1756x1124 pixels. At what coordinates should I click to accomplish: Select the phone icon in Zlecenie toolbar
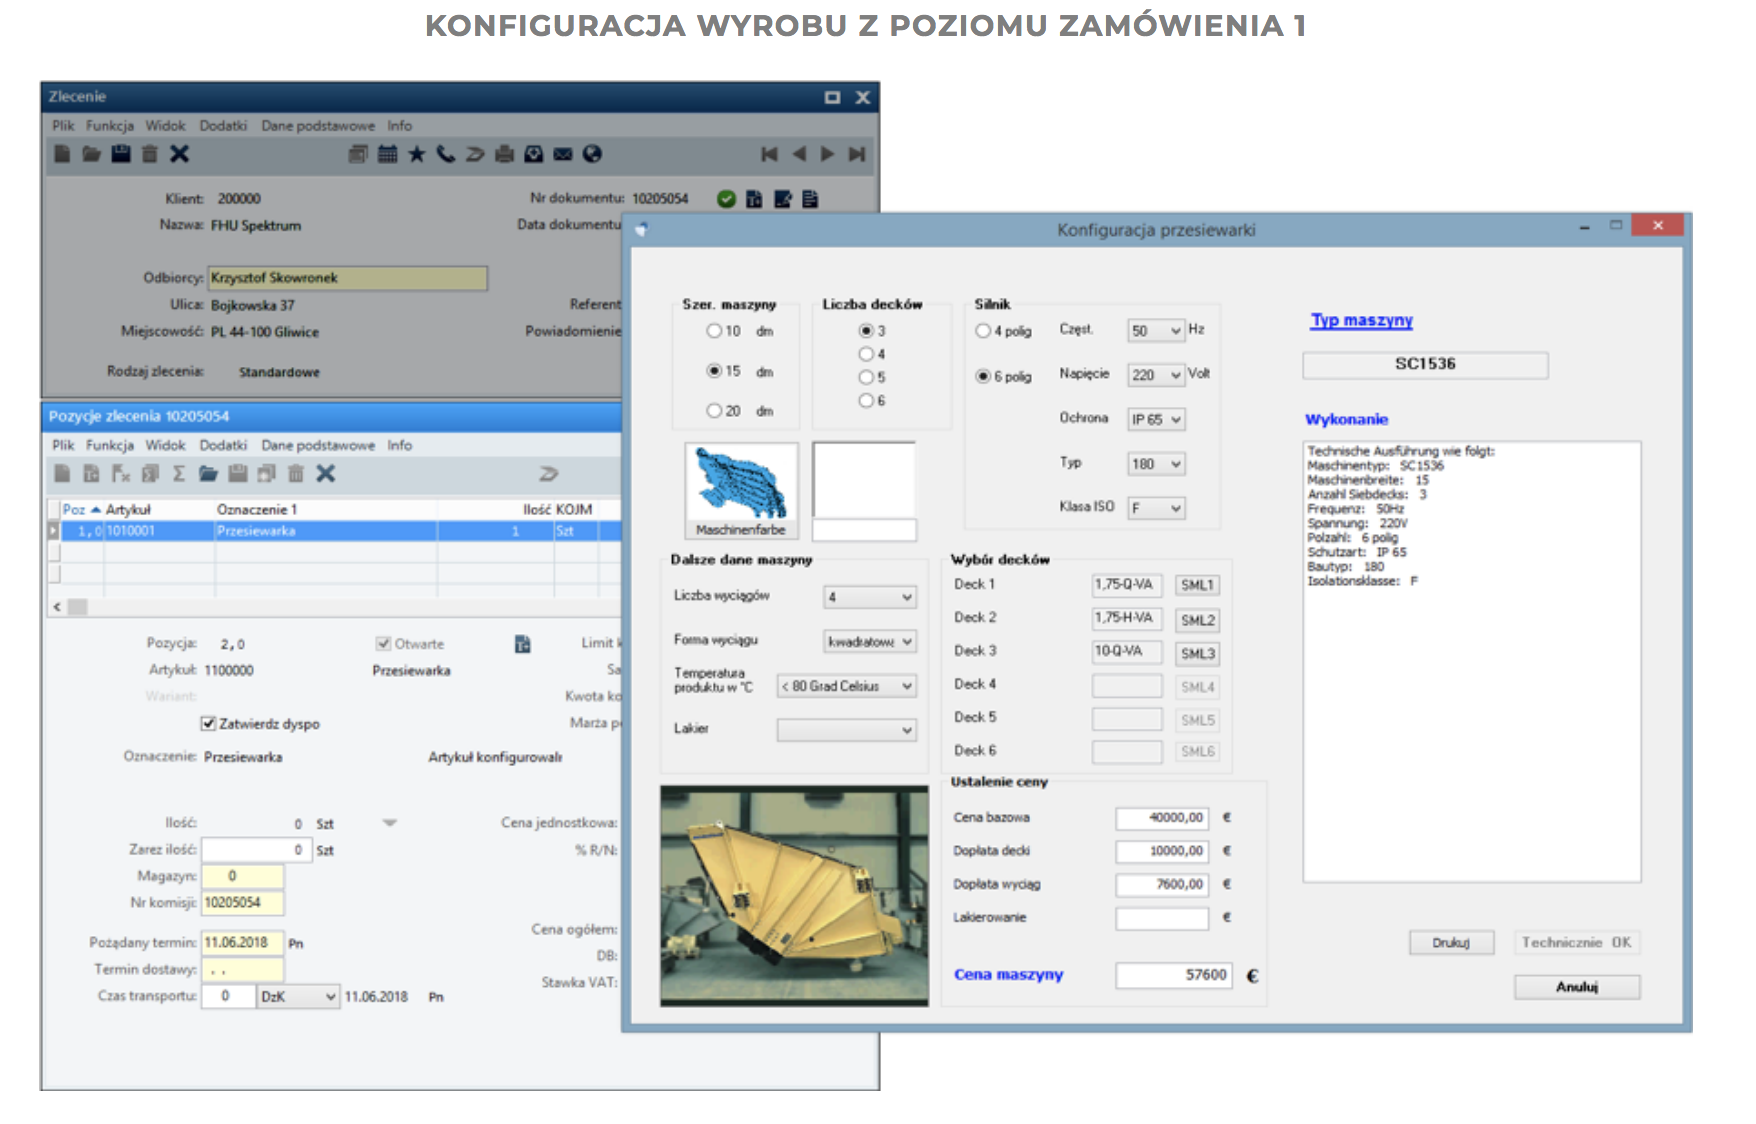pyautogui.click(x=444, y=155)
